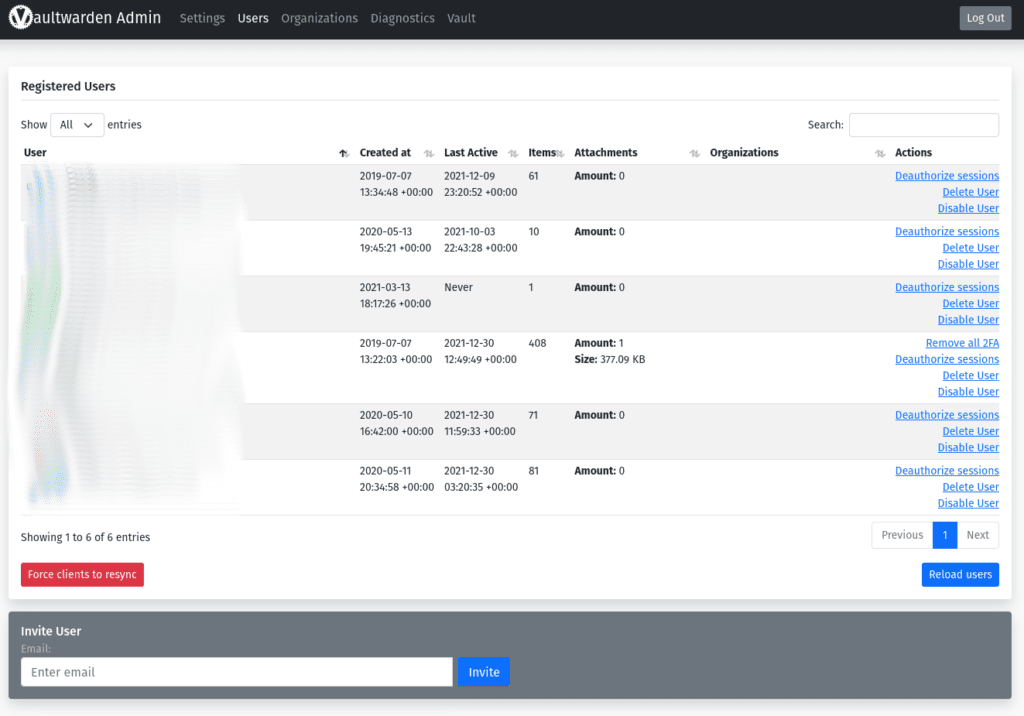Viewport: 1024px width, 716px height.
Task: Click 'Showing 1 to 6 of 6 entries'
Action: [x=86, y=537]
